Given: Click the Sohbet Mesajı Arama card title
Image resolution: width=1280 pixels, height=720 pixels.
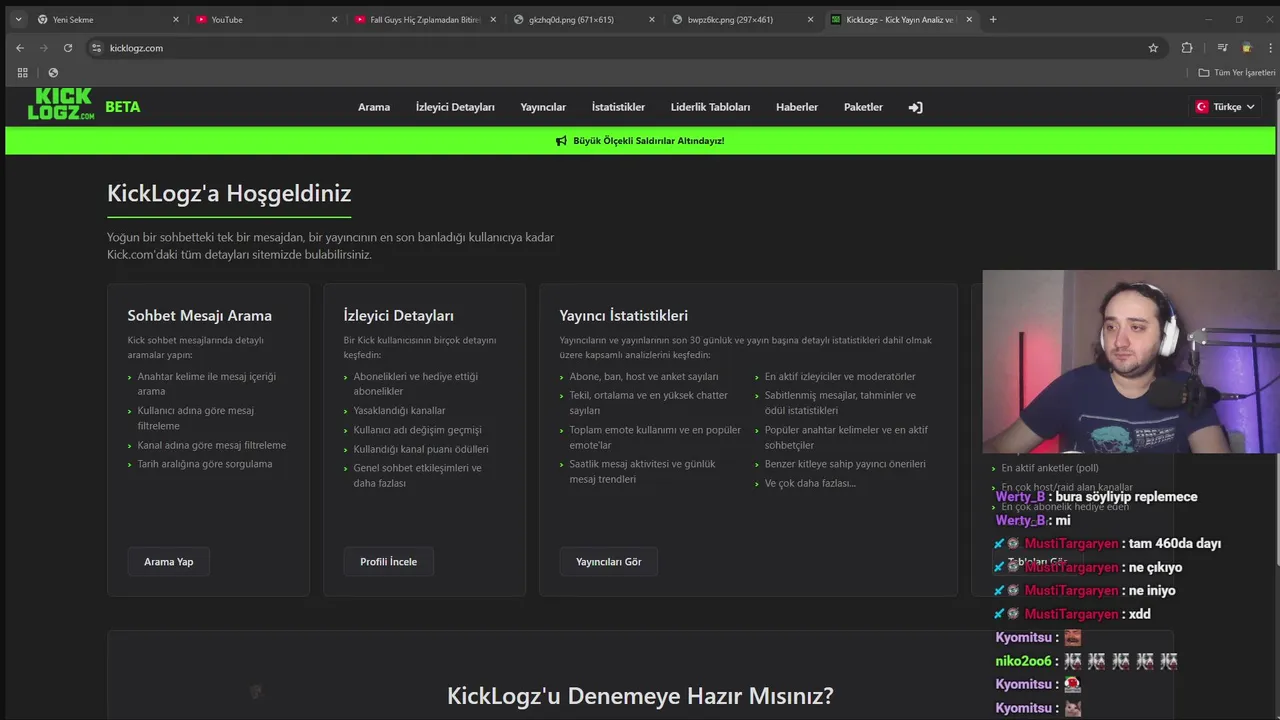Looking at the screenshot, I should [x=199, y=315].
